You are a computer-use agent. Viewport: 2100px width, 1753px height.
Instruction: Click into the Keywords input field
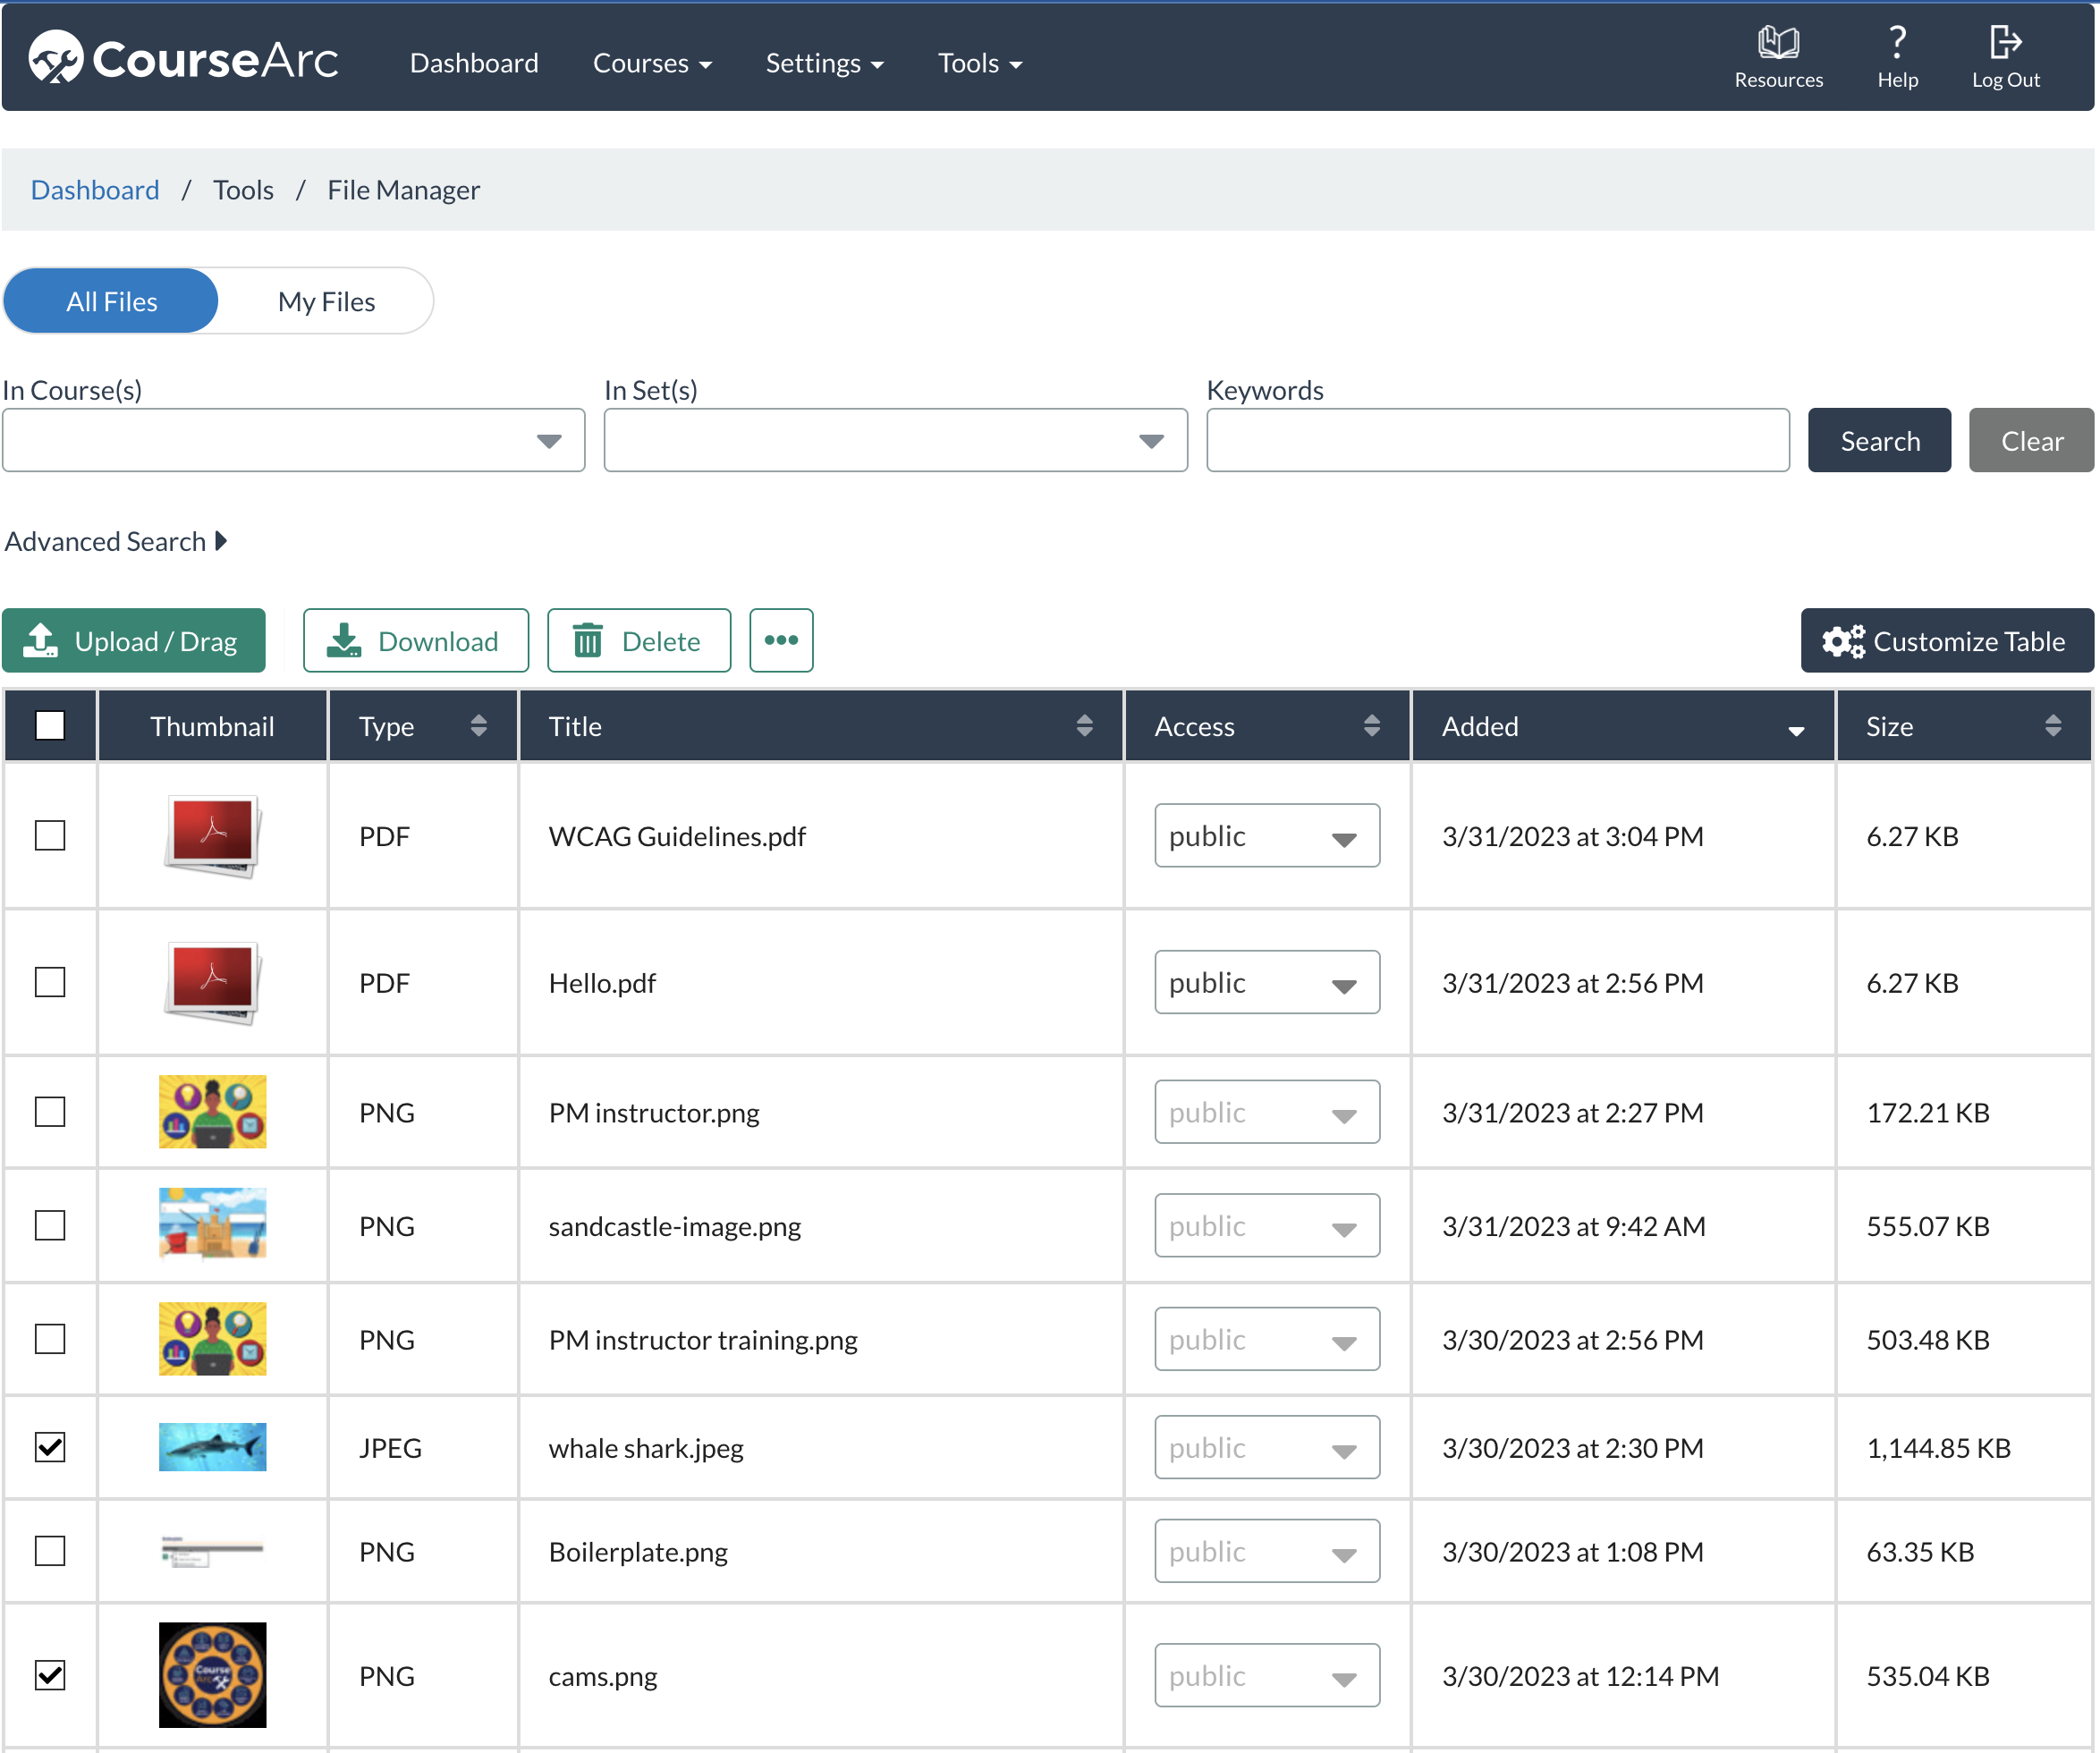pos(1497,441)
